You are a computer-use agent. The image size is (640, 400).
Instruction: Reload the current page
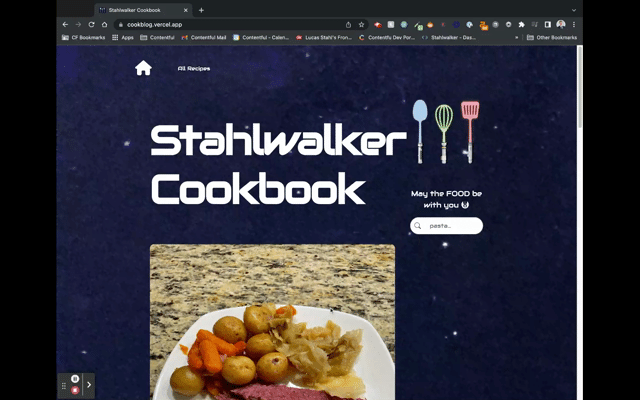click(x=91, y=24)
